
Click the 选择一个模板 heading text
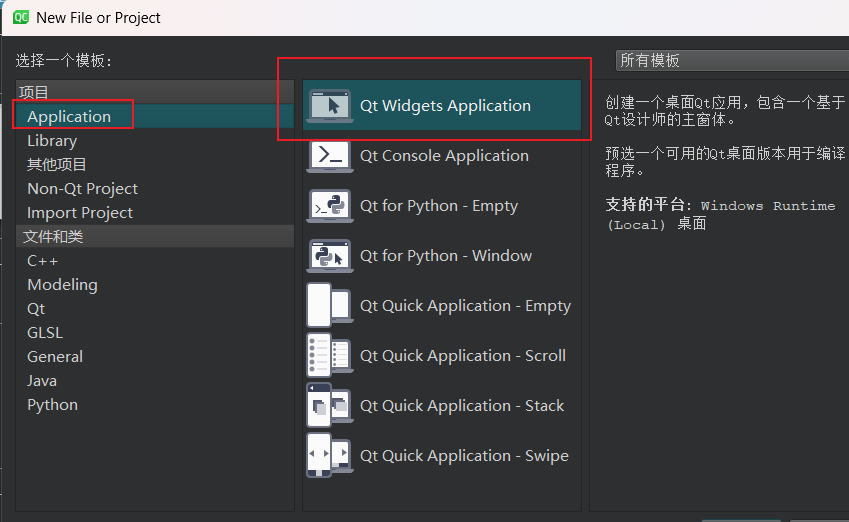63,60
